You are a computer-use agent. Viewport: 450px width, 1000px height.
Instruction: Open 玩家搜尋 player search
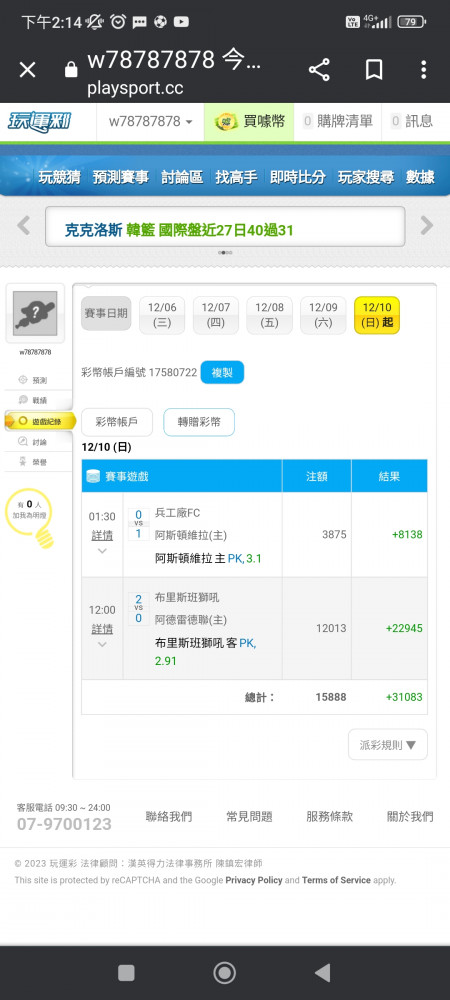click(x=366, y=177)
